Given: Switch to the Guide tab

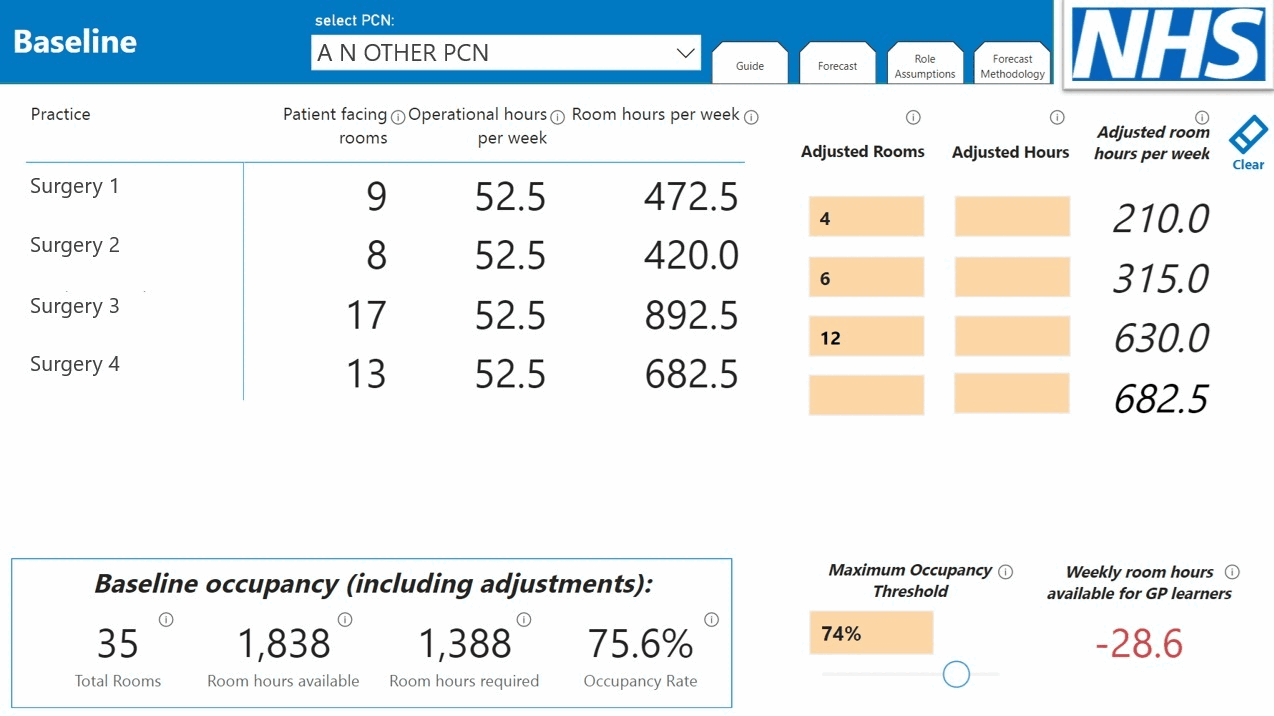Looking at the screenshot, I should point(749,64).
